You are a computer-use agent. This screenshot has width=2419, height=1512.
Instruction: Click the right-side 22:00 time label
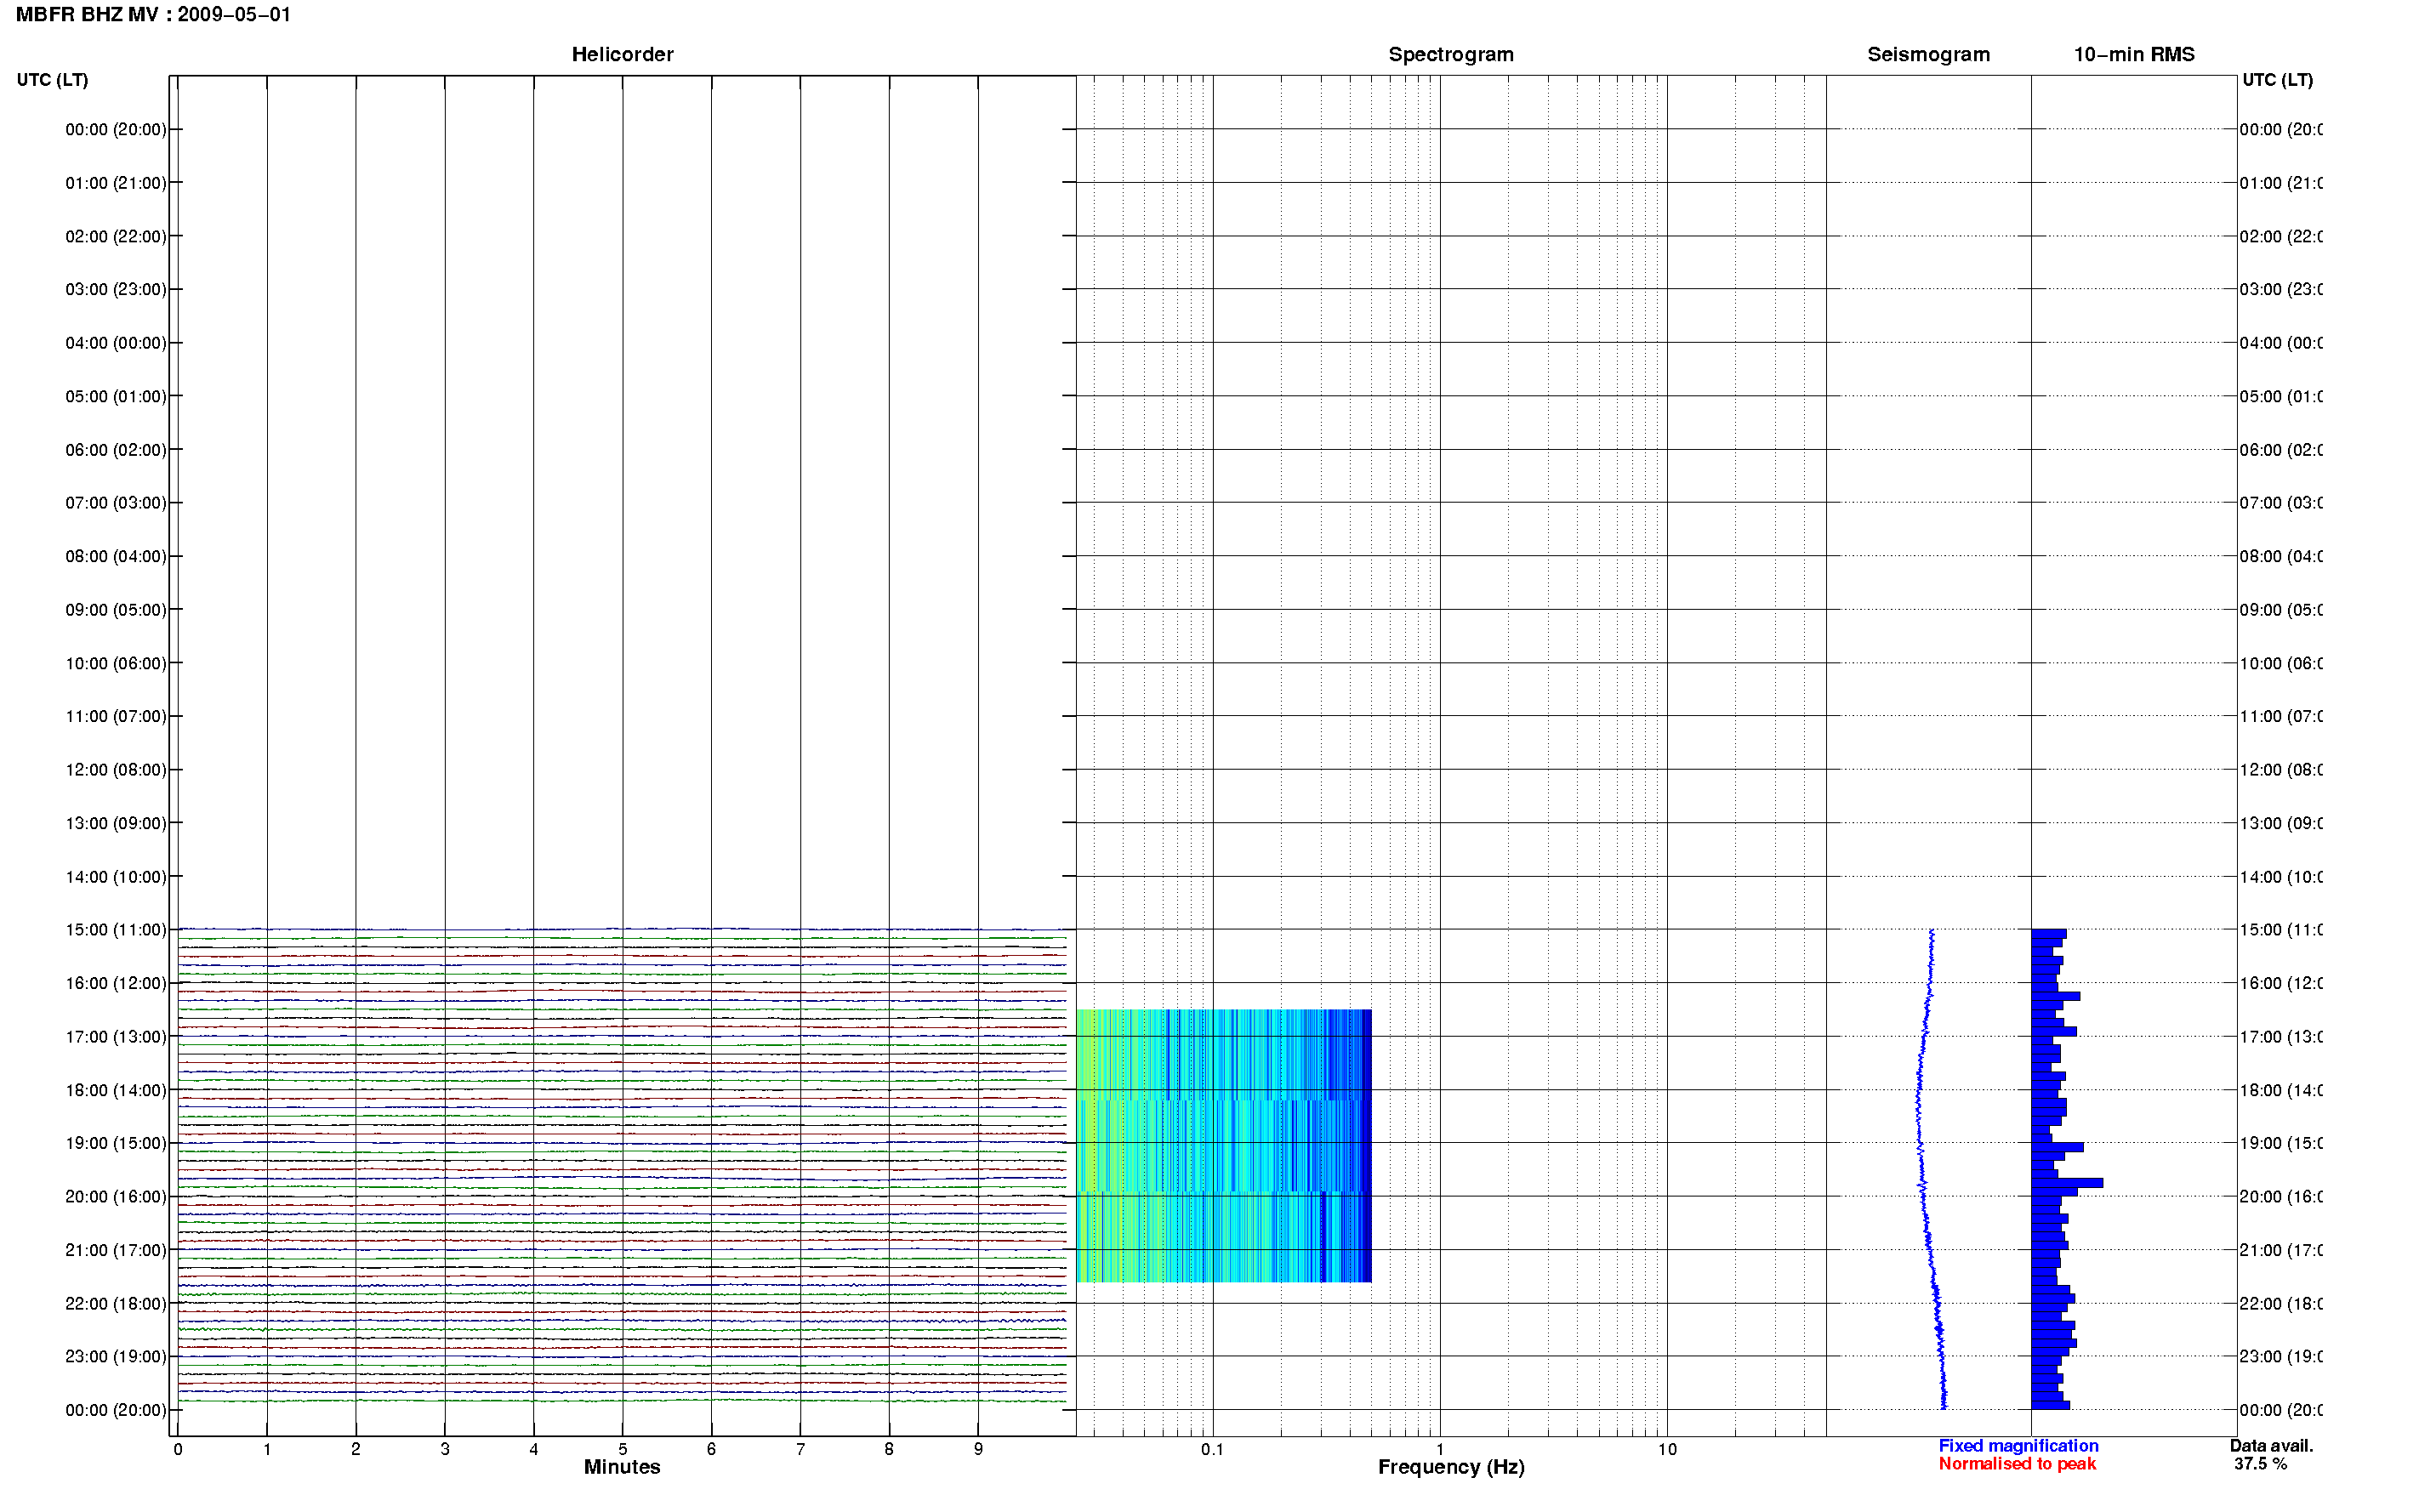(x=2280, y=1304)
